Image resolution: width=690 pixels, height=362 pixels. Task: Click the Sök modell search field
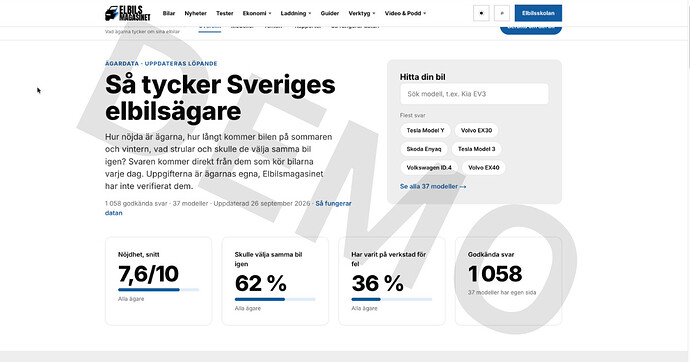(x=474, y=94)
